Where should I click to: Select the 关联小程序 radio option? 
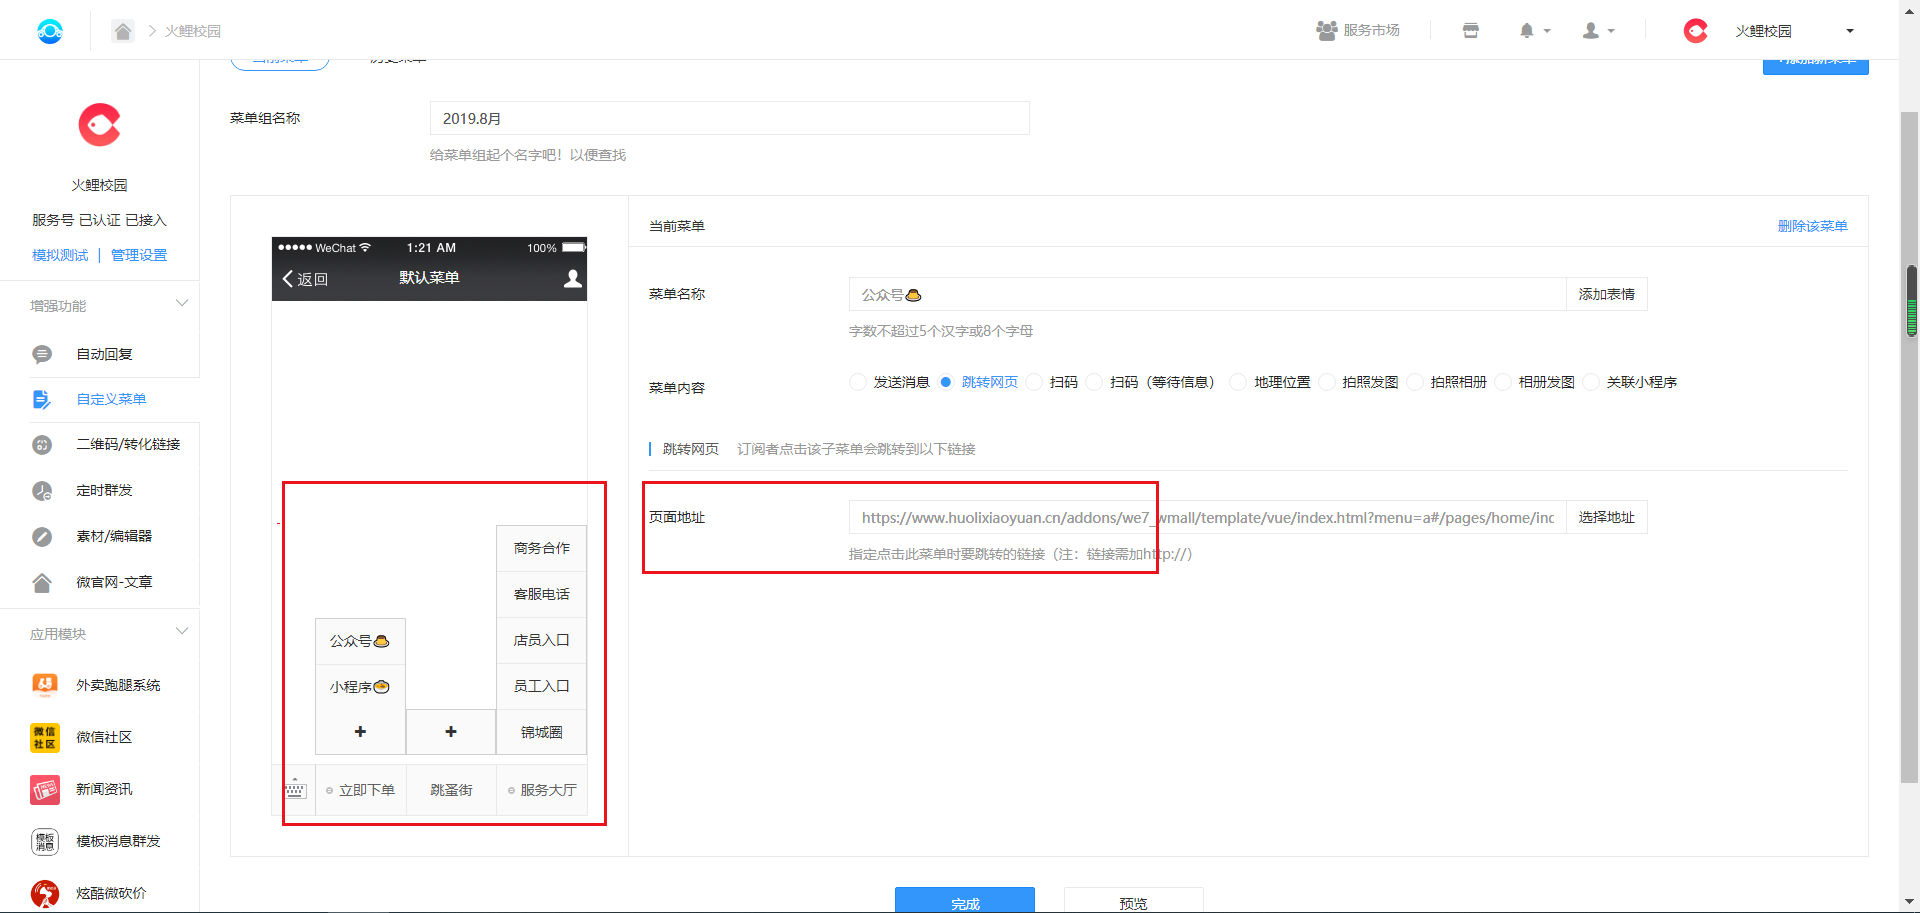click(x=1591, y=382)
